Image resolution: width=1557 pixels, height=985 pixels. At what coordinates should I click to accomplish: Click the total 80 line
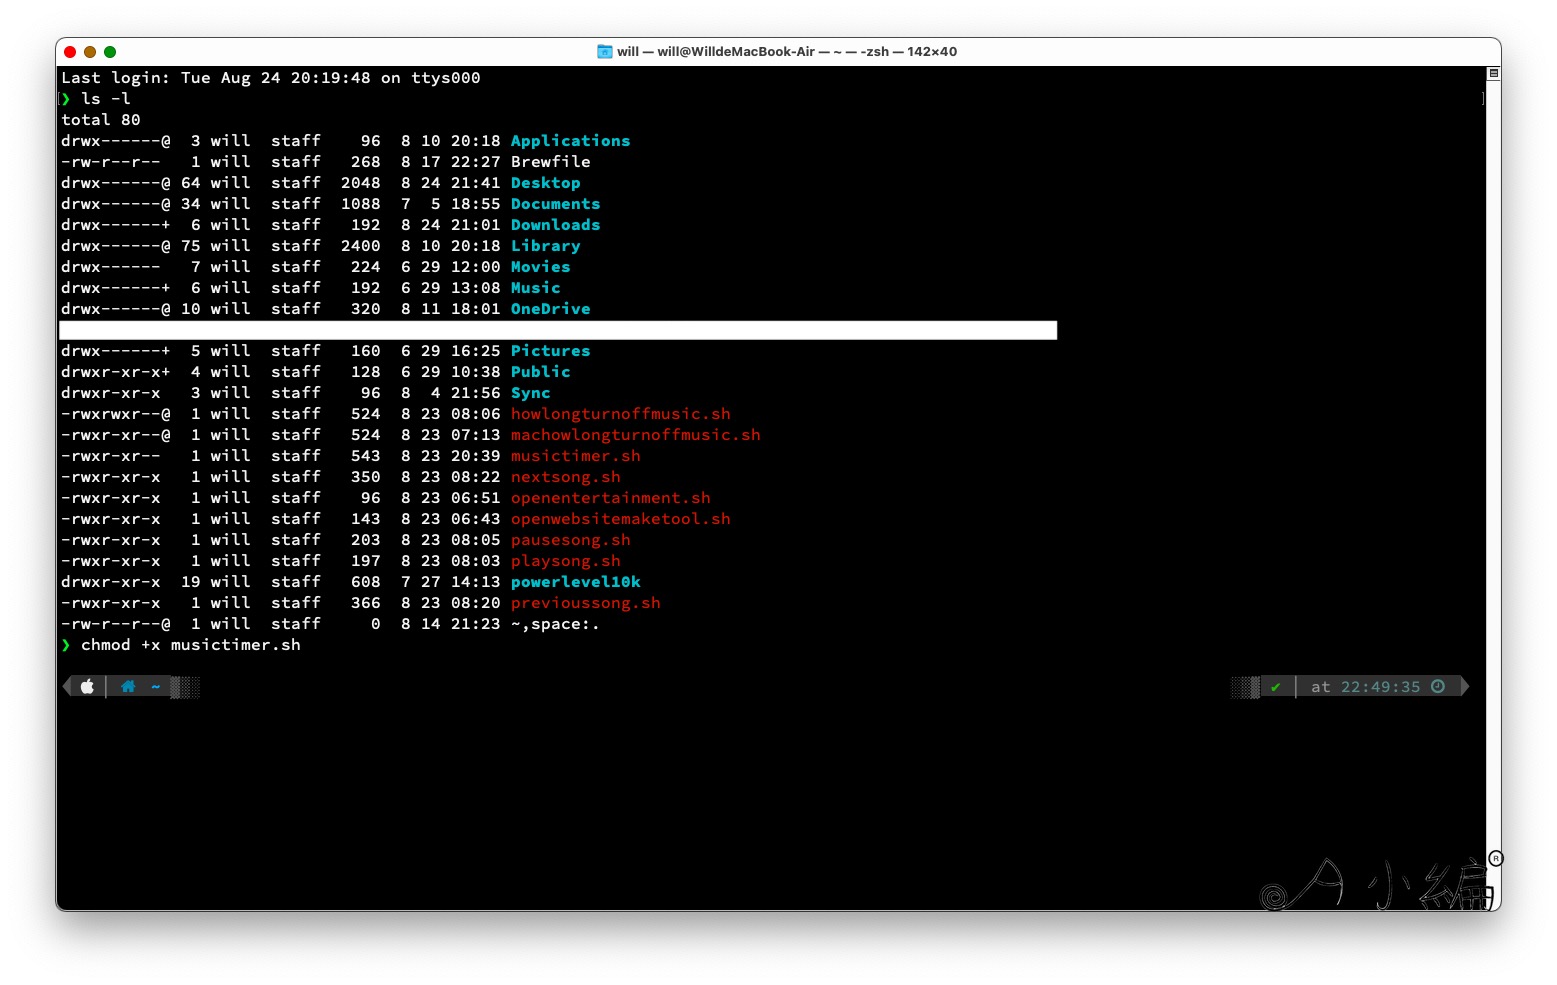pos(100,120)
